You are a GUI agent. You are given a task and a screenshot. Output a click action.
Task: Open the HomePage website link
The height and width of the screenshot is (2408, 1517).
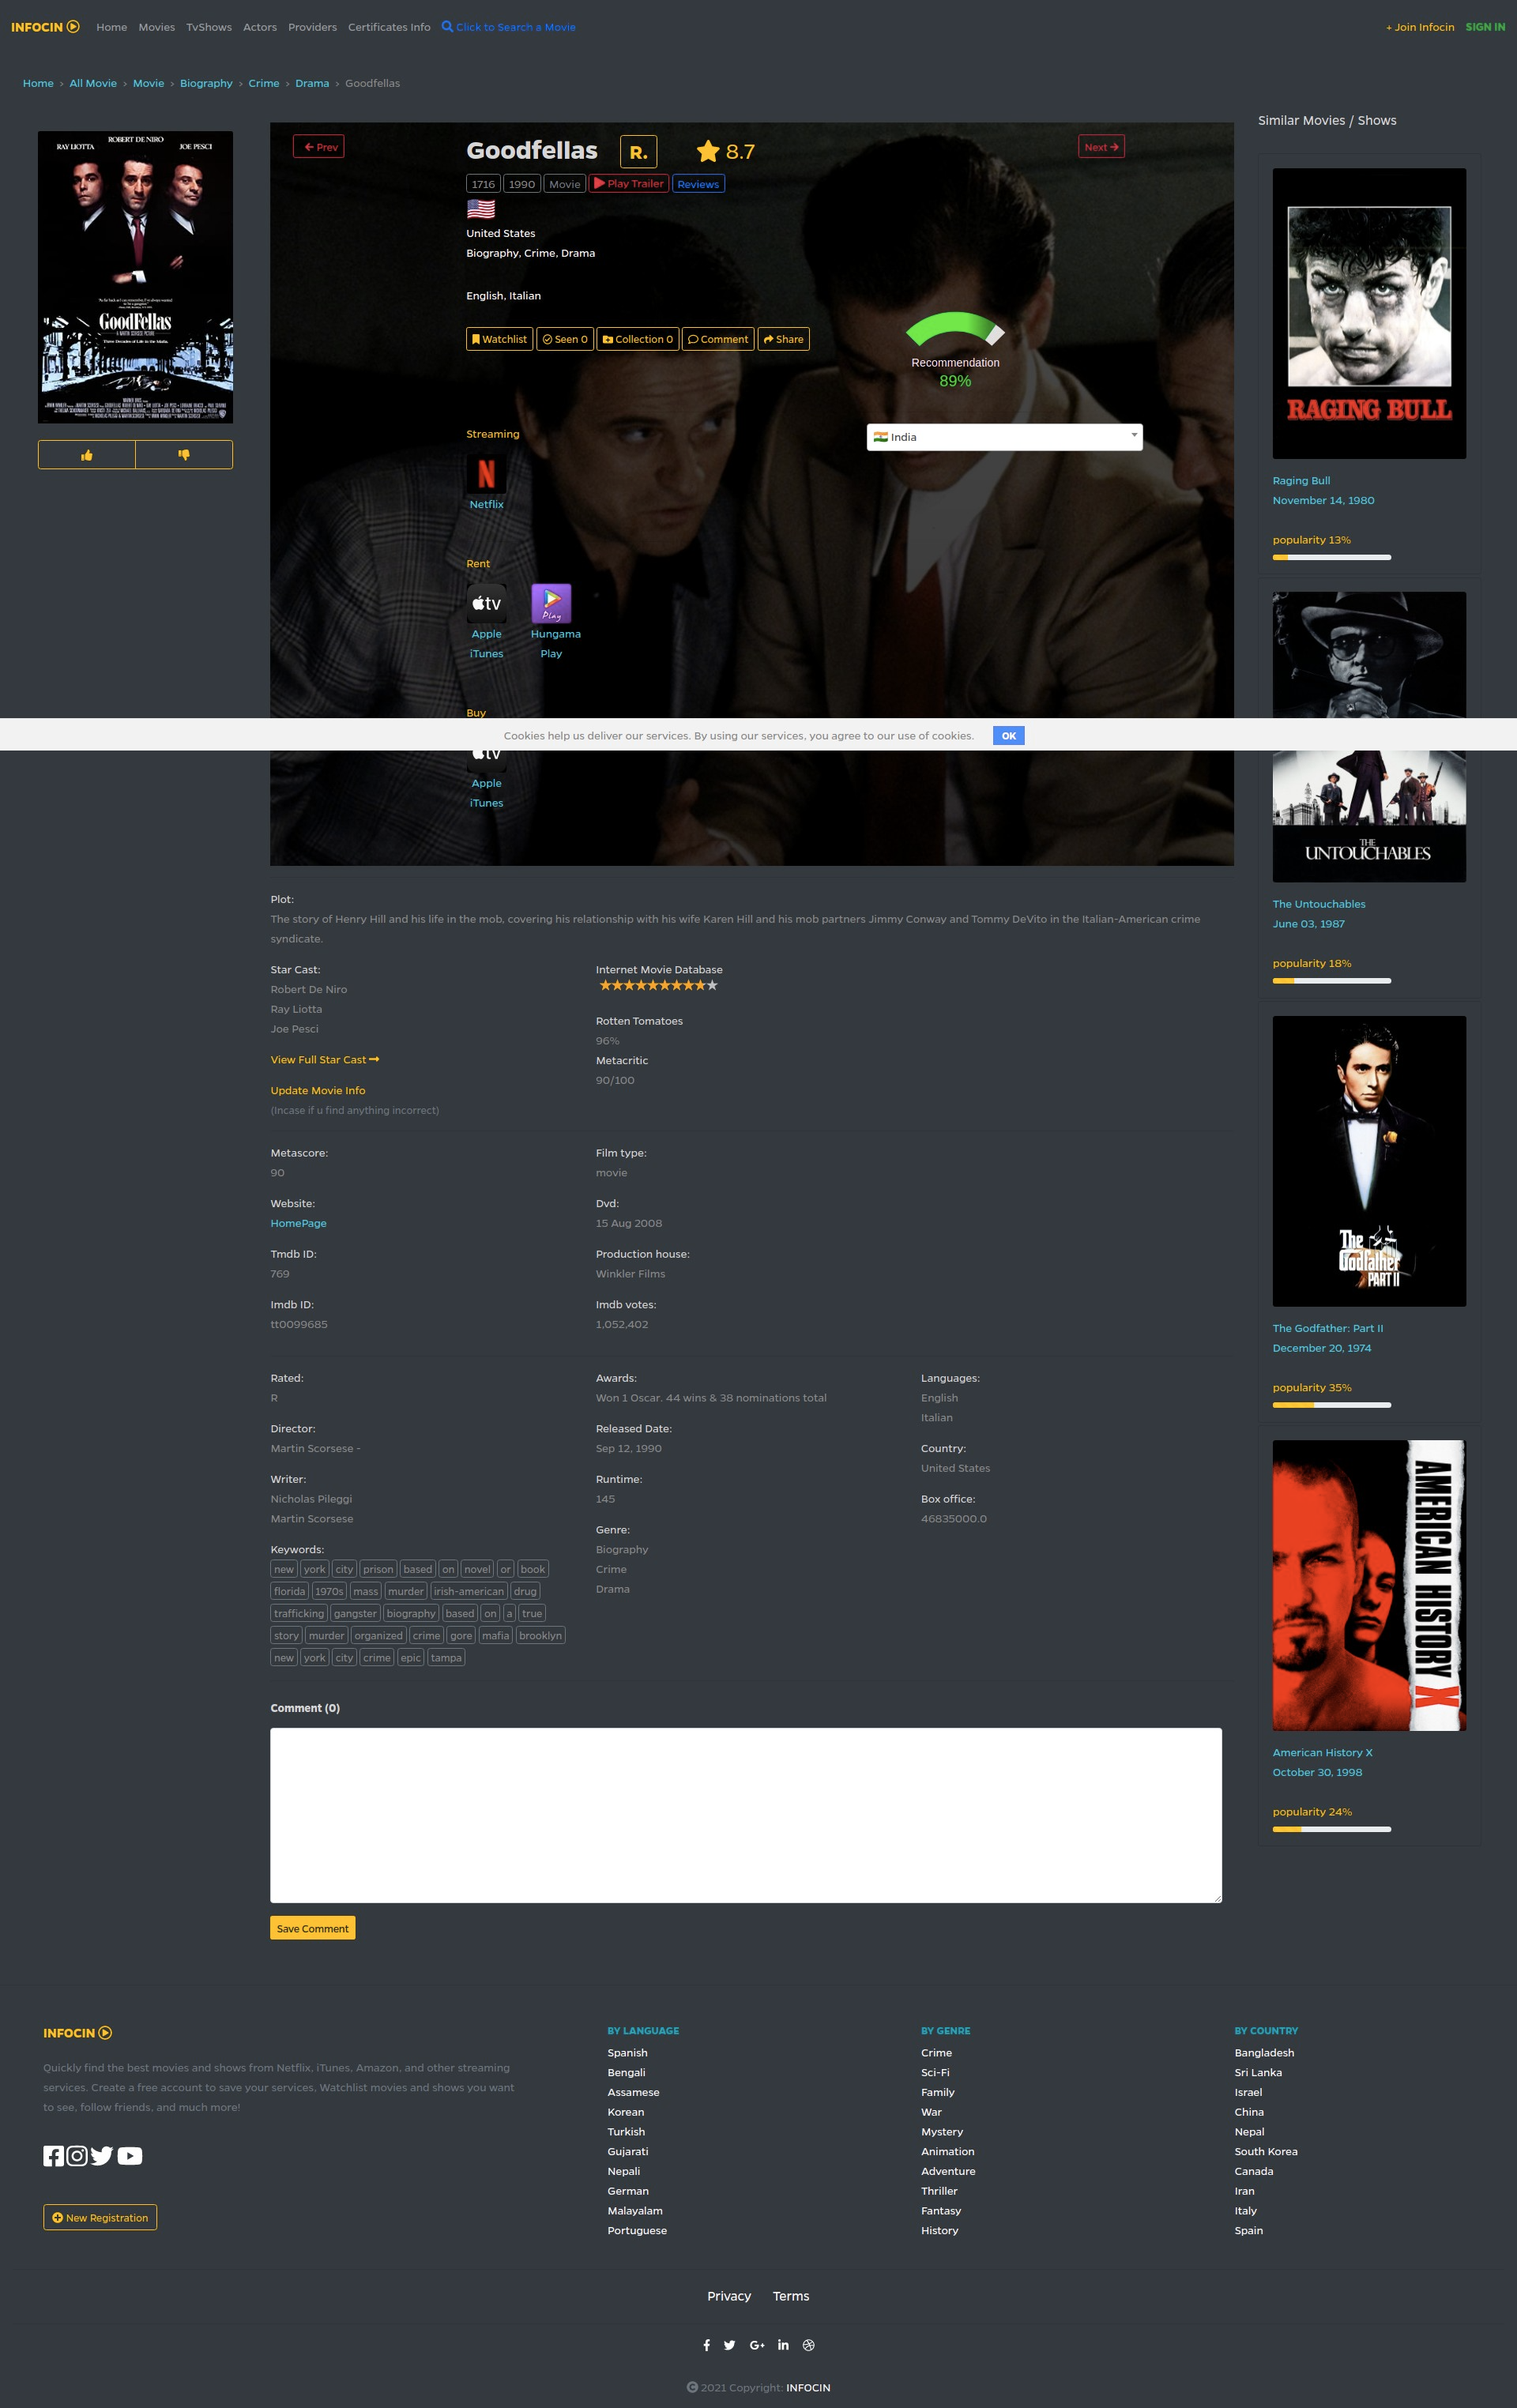click(x=298, y=1223)
